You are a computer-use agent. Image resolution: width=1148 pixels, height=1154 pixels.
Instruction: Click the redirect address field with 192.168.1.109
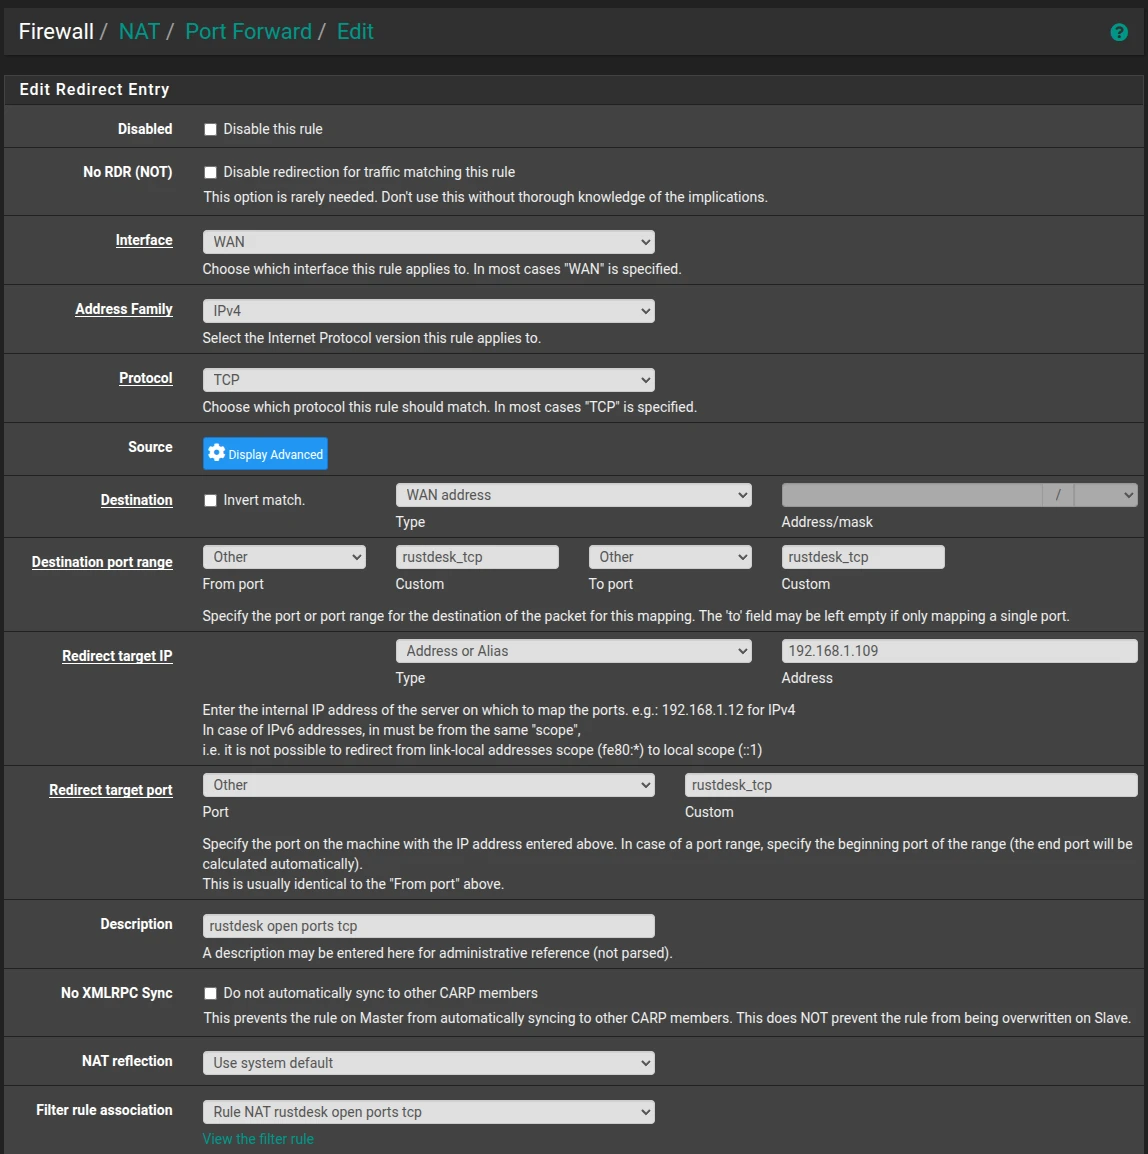pyautogui.click(x=960, y=651)
